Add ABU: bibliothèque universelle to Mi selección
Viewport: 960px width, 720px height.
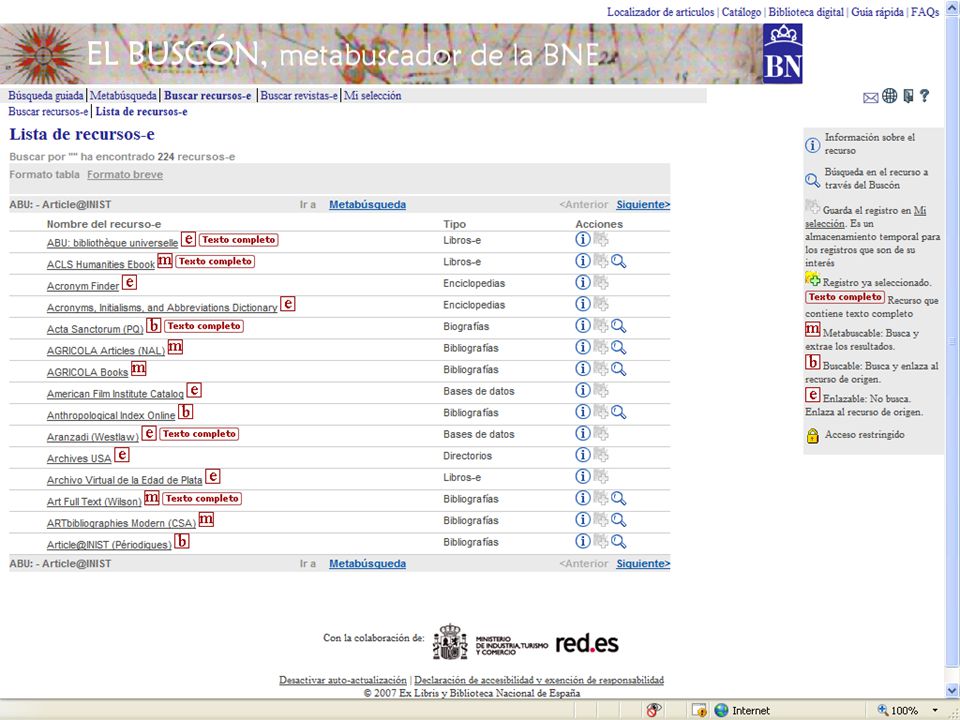(601, 239)
